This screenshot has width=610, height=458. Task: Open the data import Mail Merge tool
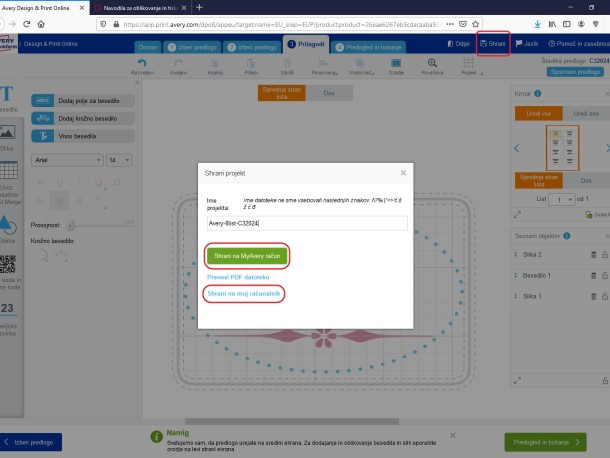click(x=9, y=182)
